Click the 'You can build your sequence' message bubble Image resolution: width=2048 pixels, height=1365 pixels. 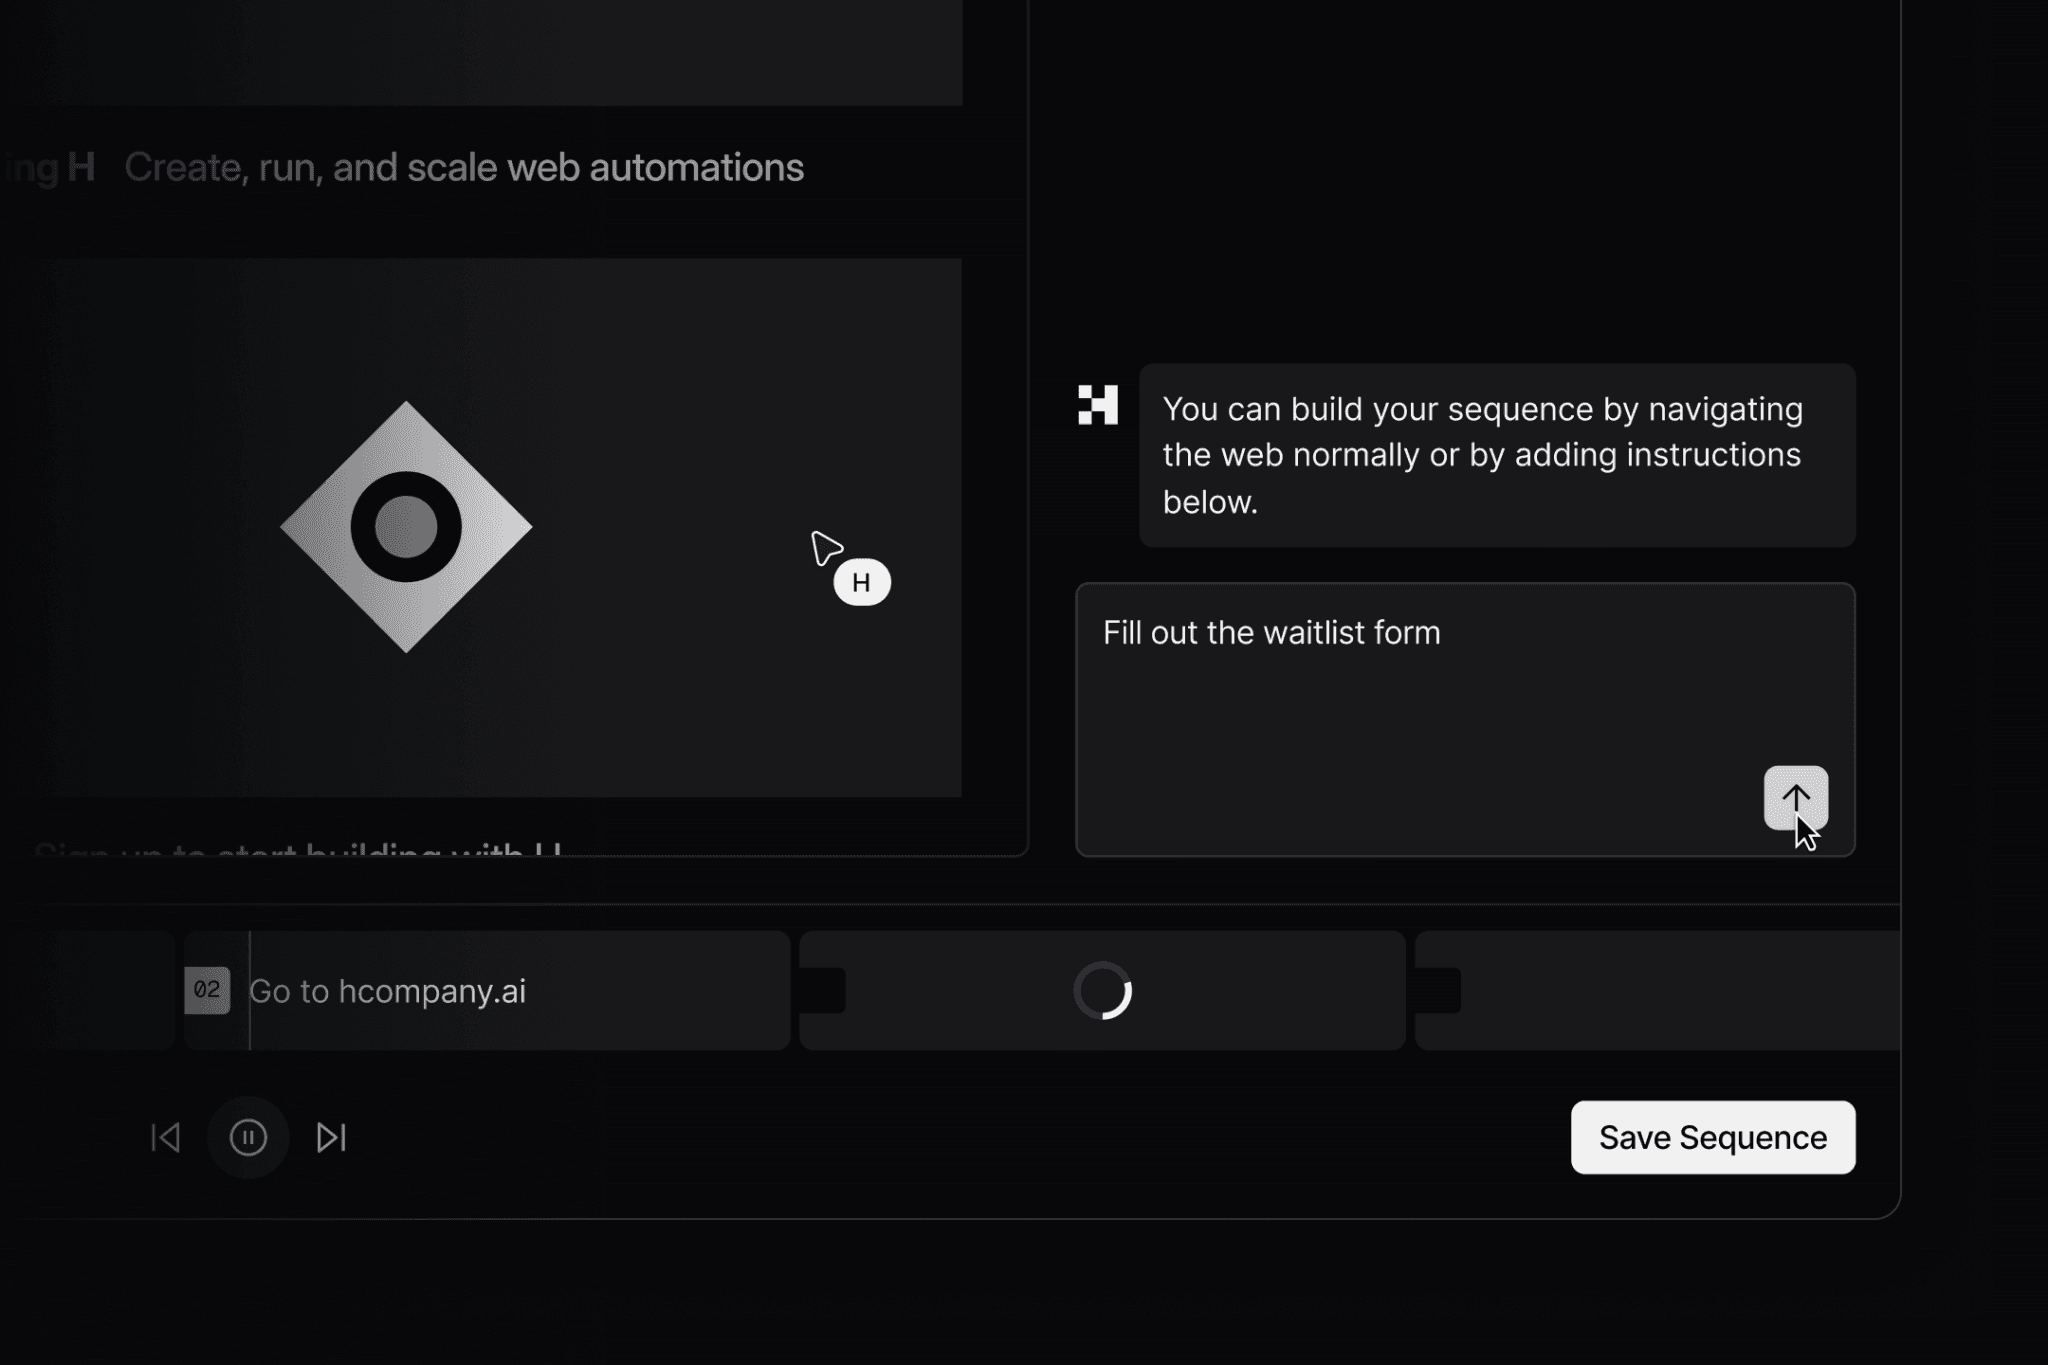click(1496, 455)
